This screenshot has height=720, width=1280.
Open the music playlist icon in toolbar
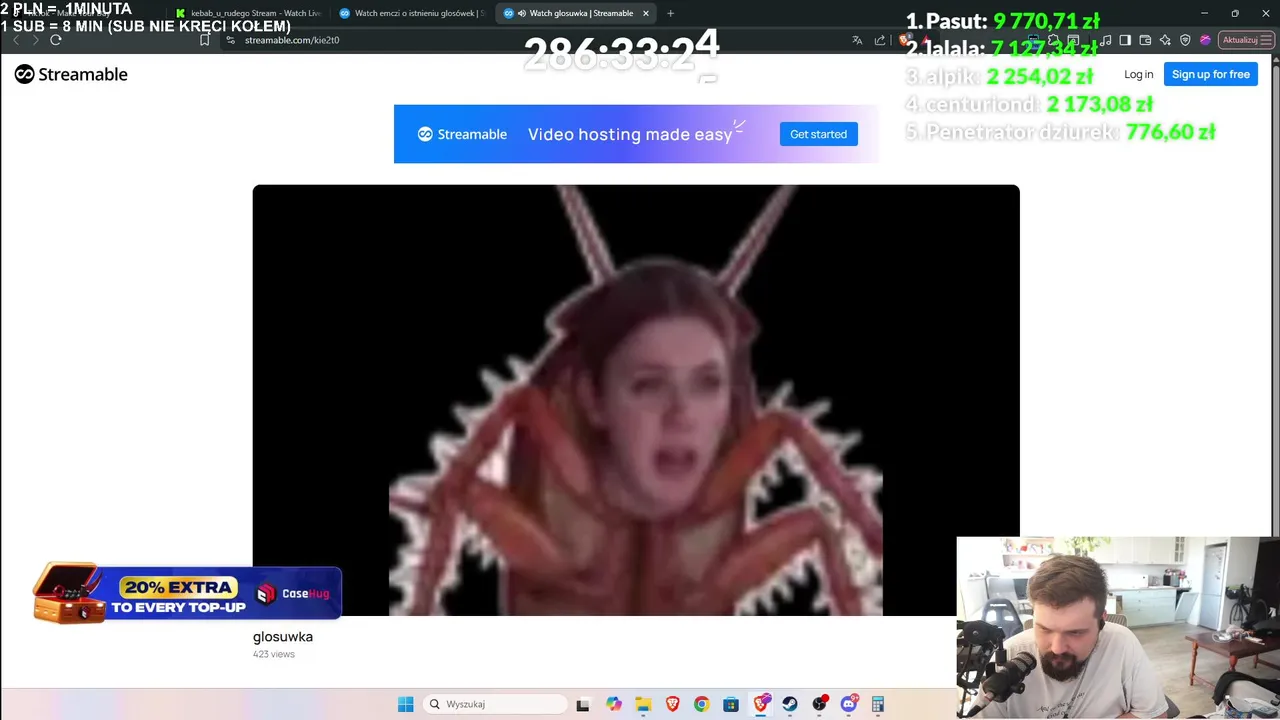[1105, 40]
